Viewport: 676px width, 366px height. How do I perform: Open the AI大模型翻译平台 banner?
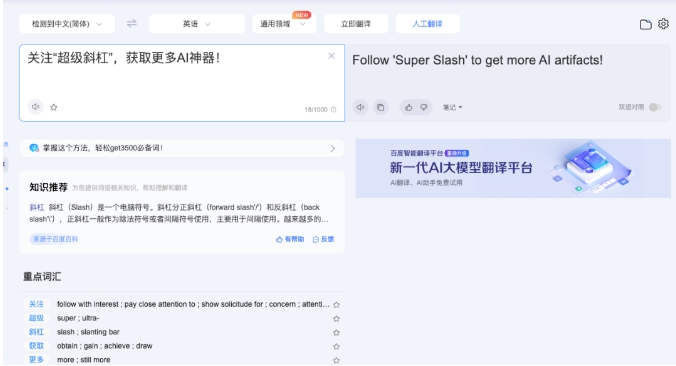(513, 168)
